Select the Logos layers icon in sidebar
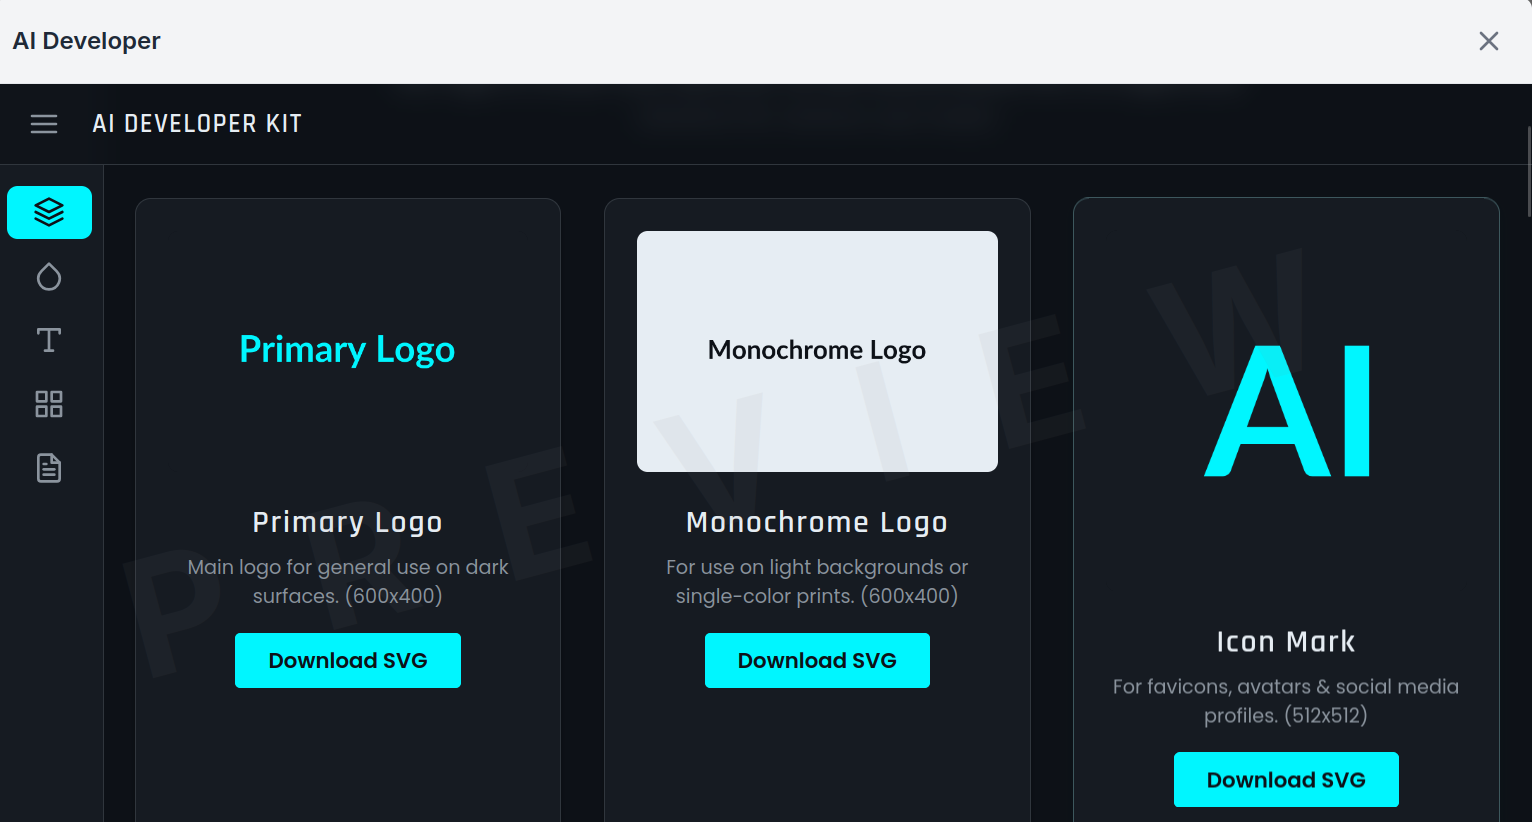This screenshot has width=1532, height=822. pyautogui.click(x=49, y=212)
